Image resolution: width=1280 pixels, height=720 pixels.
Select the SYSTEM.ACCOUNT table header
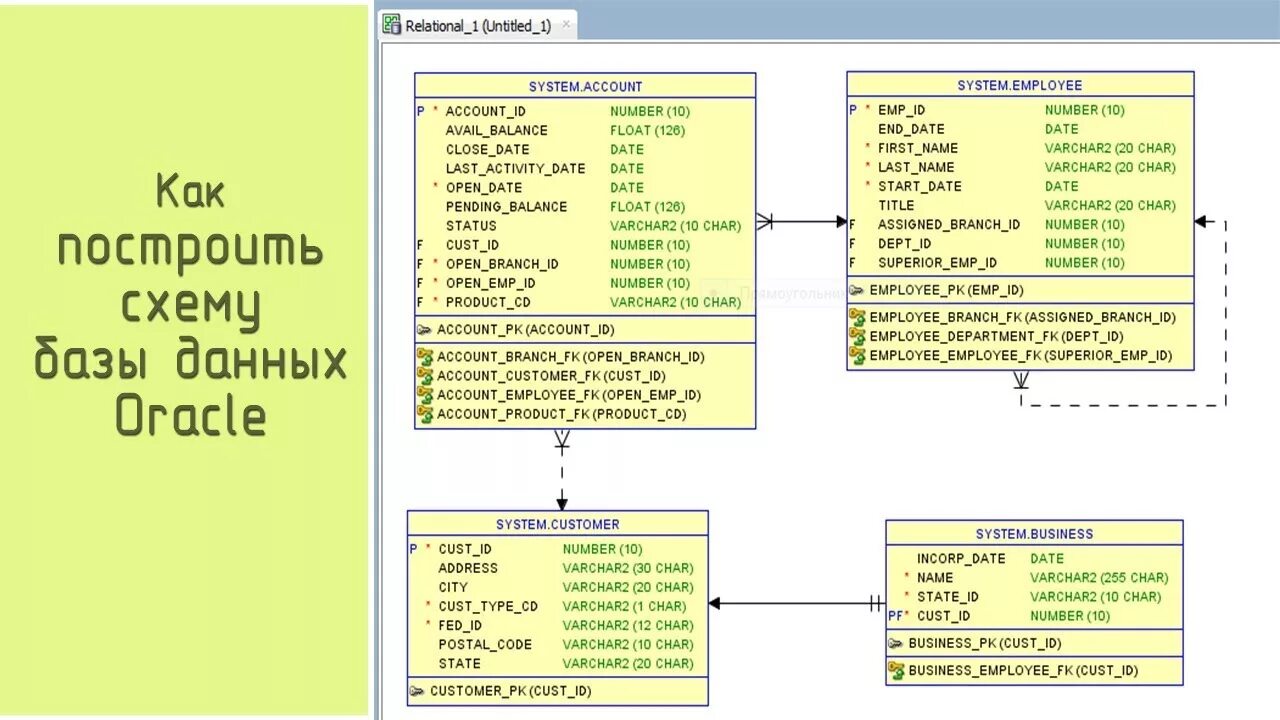[x=585, y=86]
